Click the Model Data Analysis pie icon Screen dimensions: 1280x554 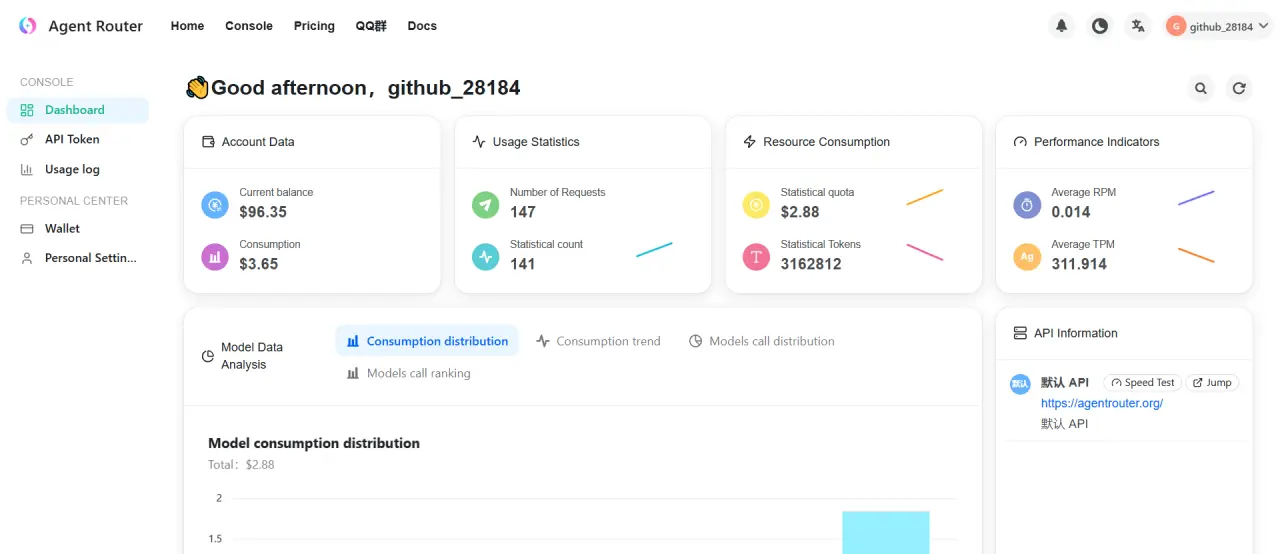click(208, 356)
